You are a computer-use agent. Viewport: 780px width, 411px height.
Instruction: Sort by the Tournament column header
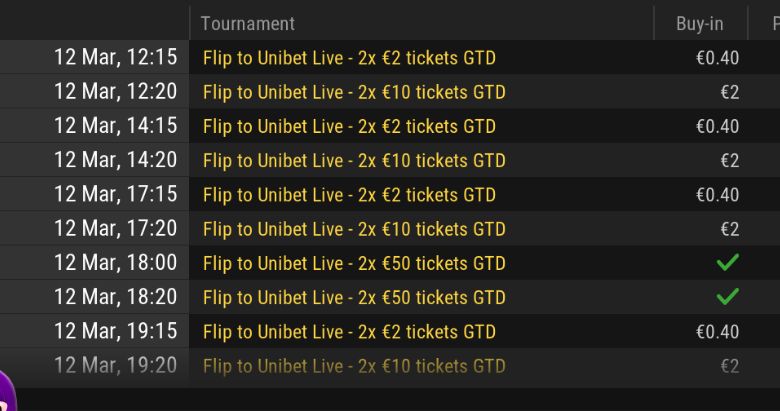coord(248,23)
